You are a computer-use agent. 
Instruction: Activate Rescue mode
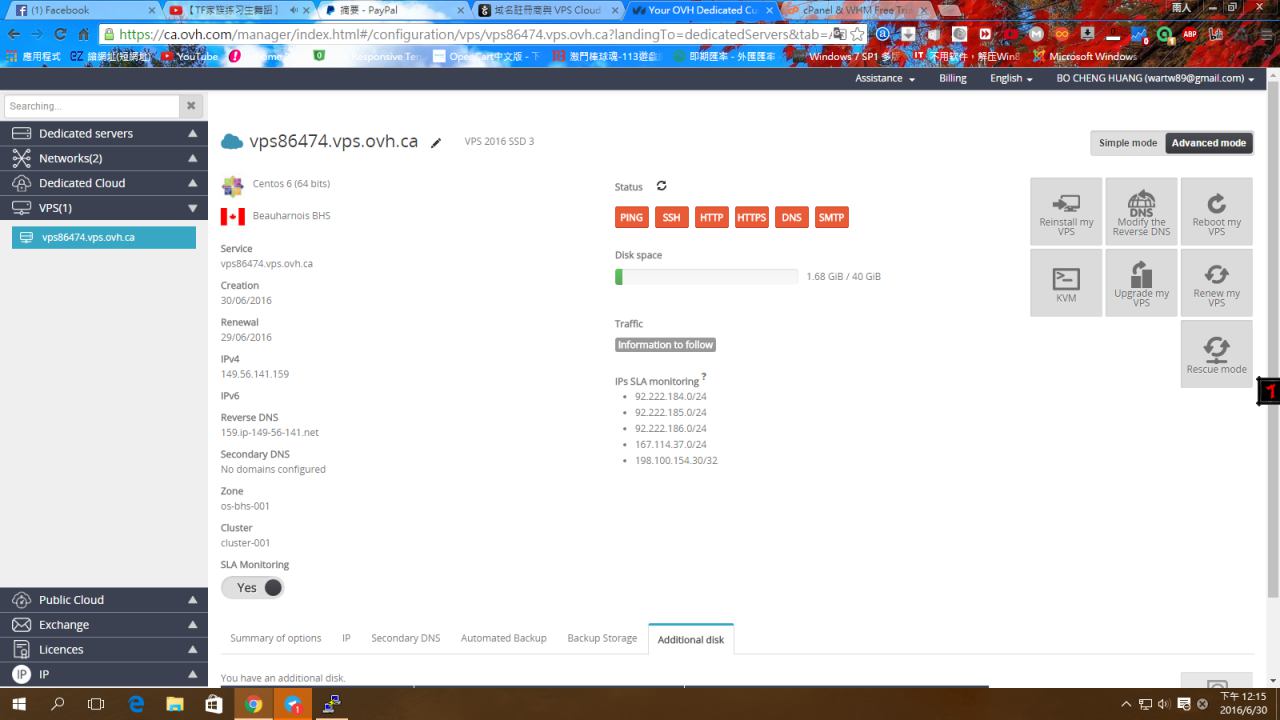1216,354
